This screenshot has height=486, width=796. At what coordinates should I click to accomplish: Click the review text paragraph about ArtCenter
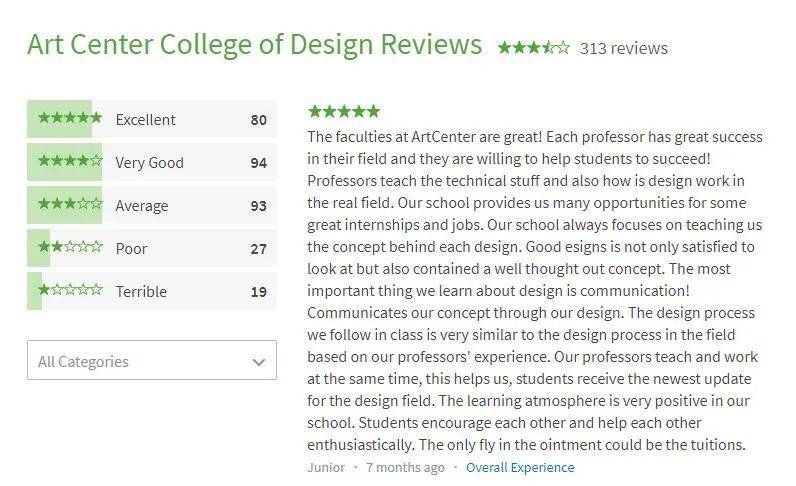click(535, 290)
